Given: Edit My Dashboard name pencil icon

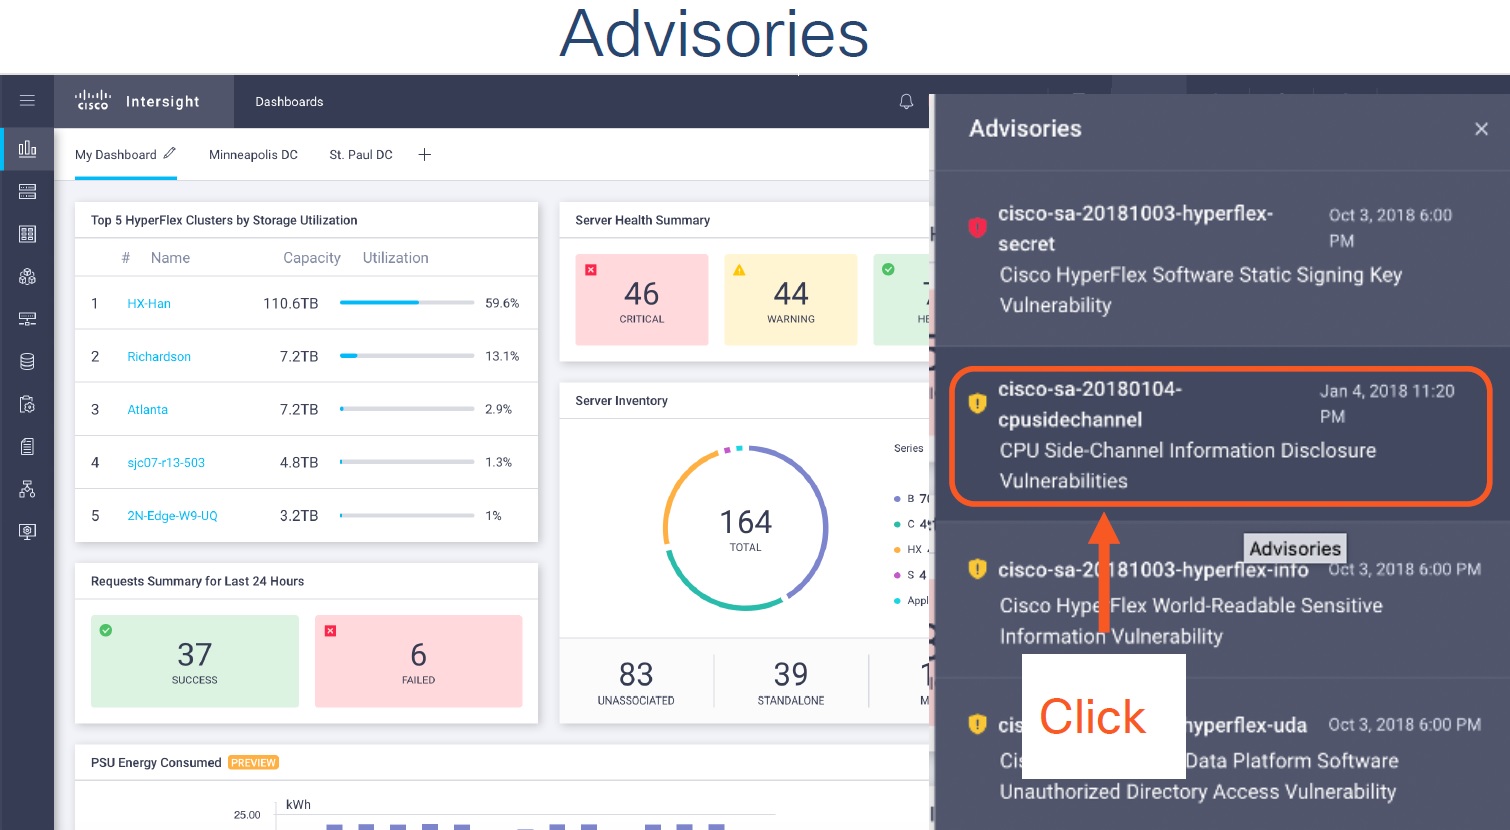Looking at the screenshot, I should 169,153.
